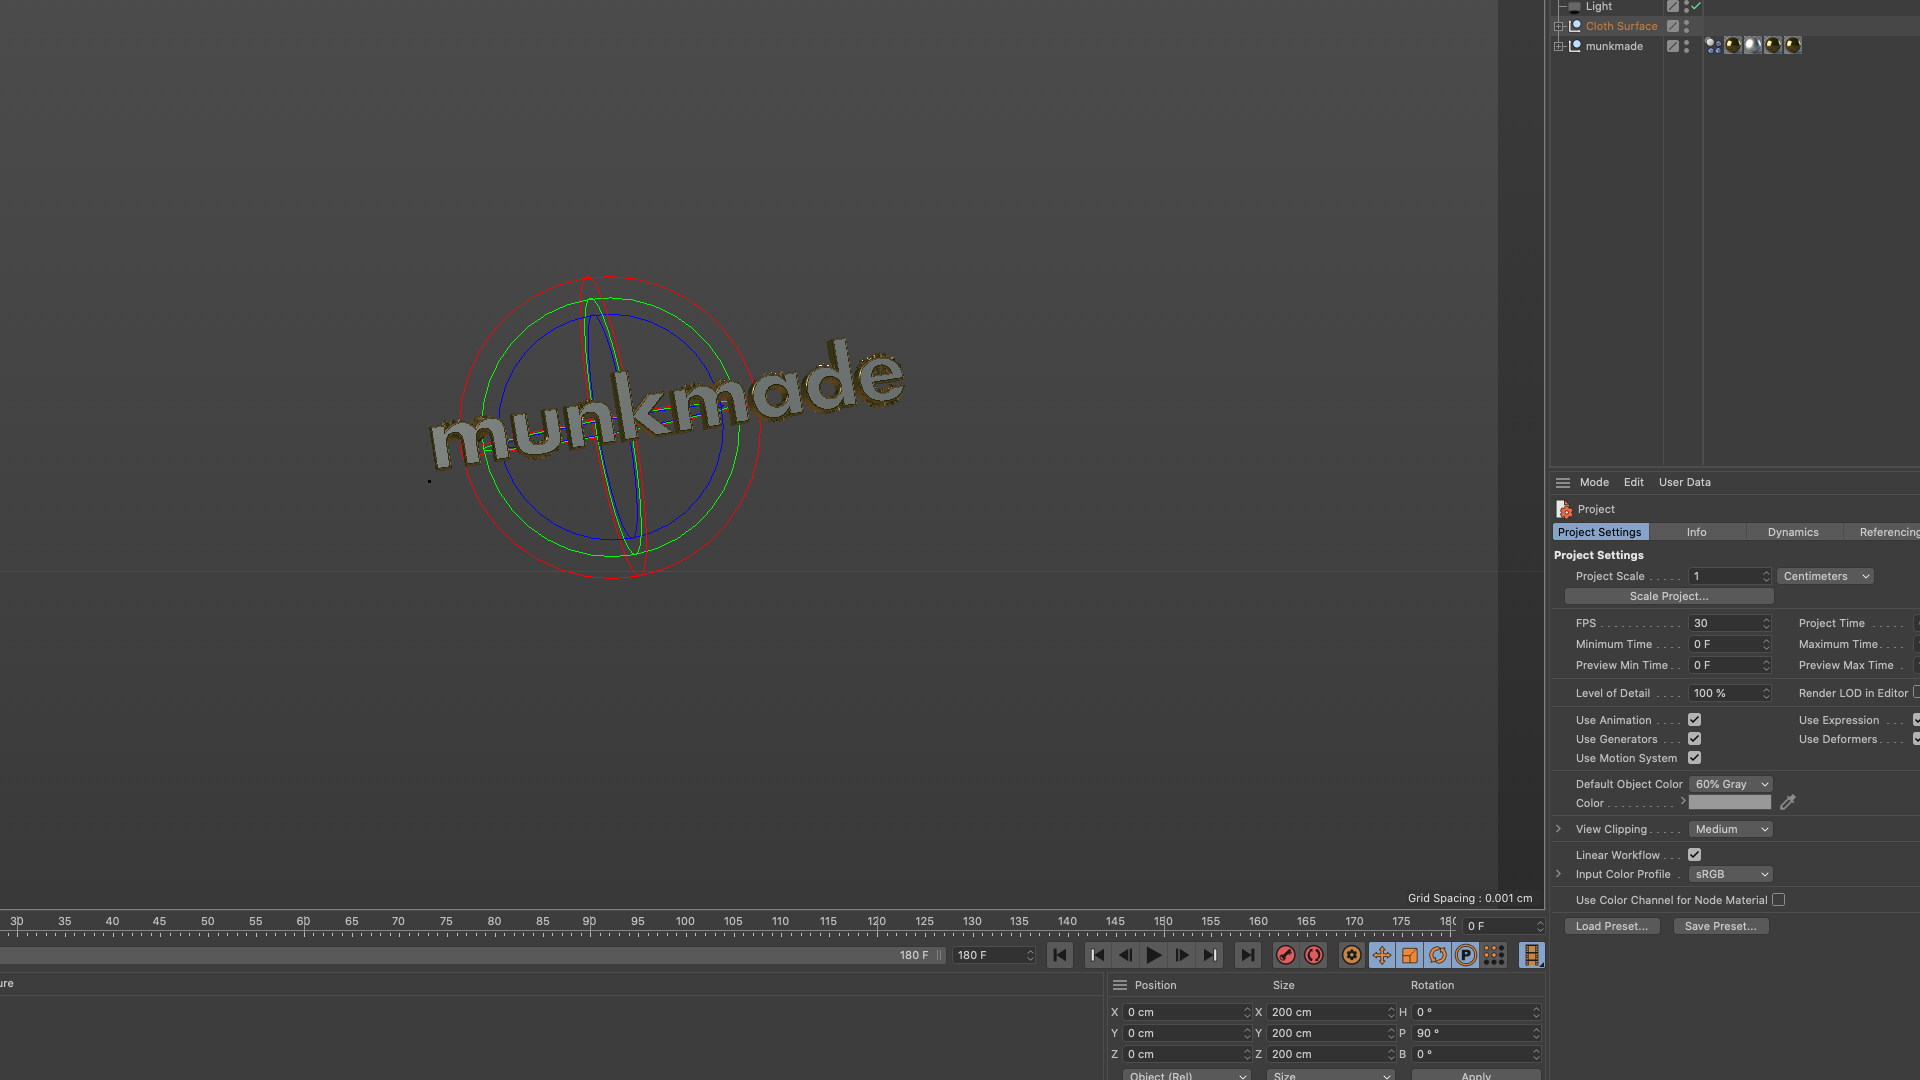Record a keyframe with the red key icon
The image size is (1920, 1080).
click(x=1286, y=955)
